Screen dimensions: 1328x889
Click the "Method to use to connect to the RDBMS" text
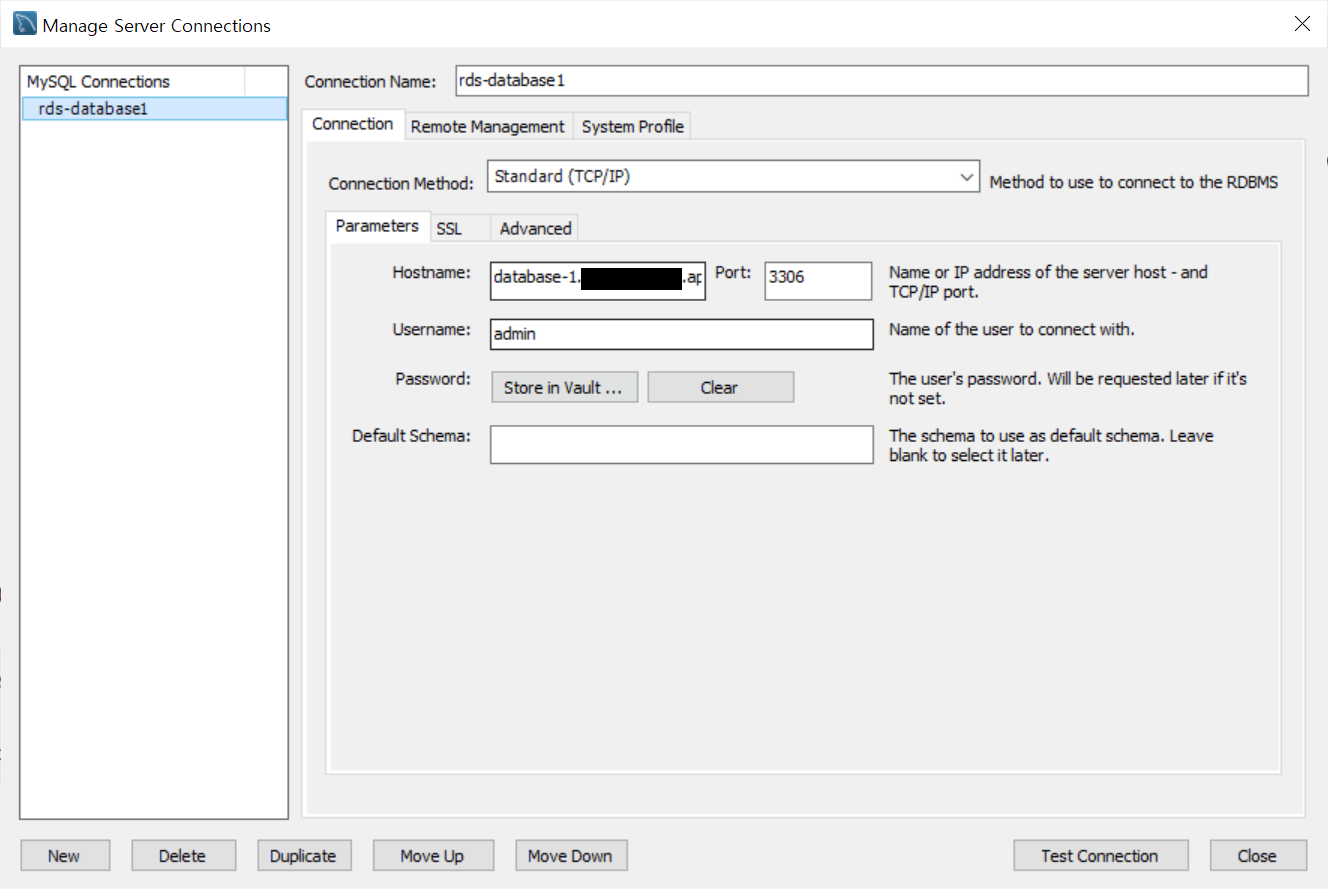pos(1133,182)
